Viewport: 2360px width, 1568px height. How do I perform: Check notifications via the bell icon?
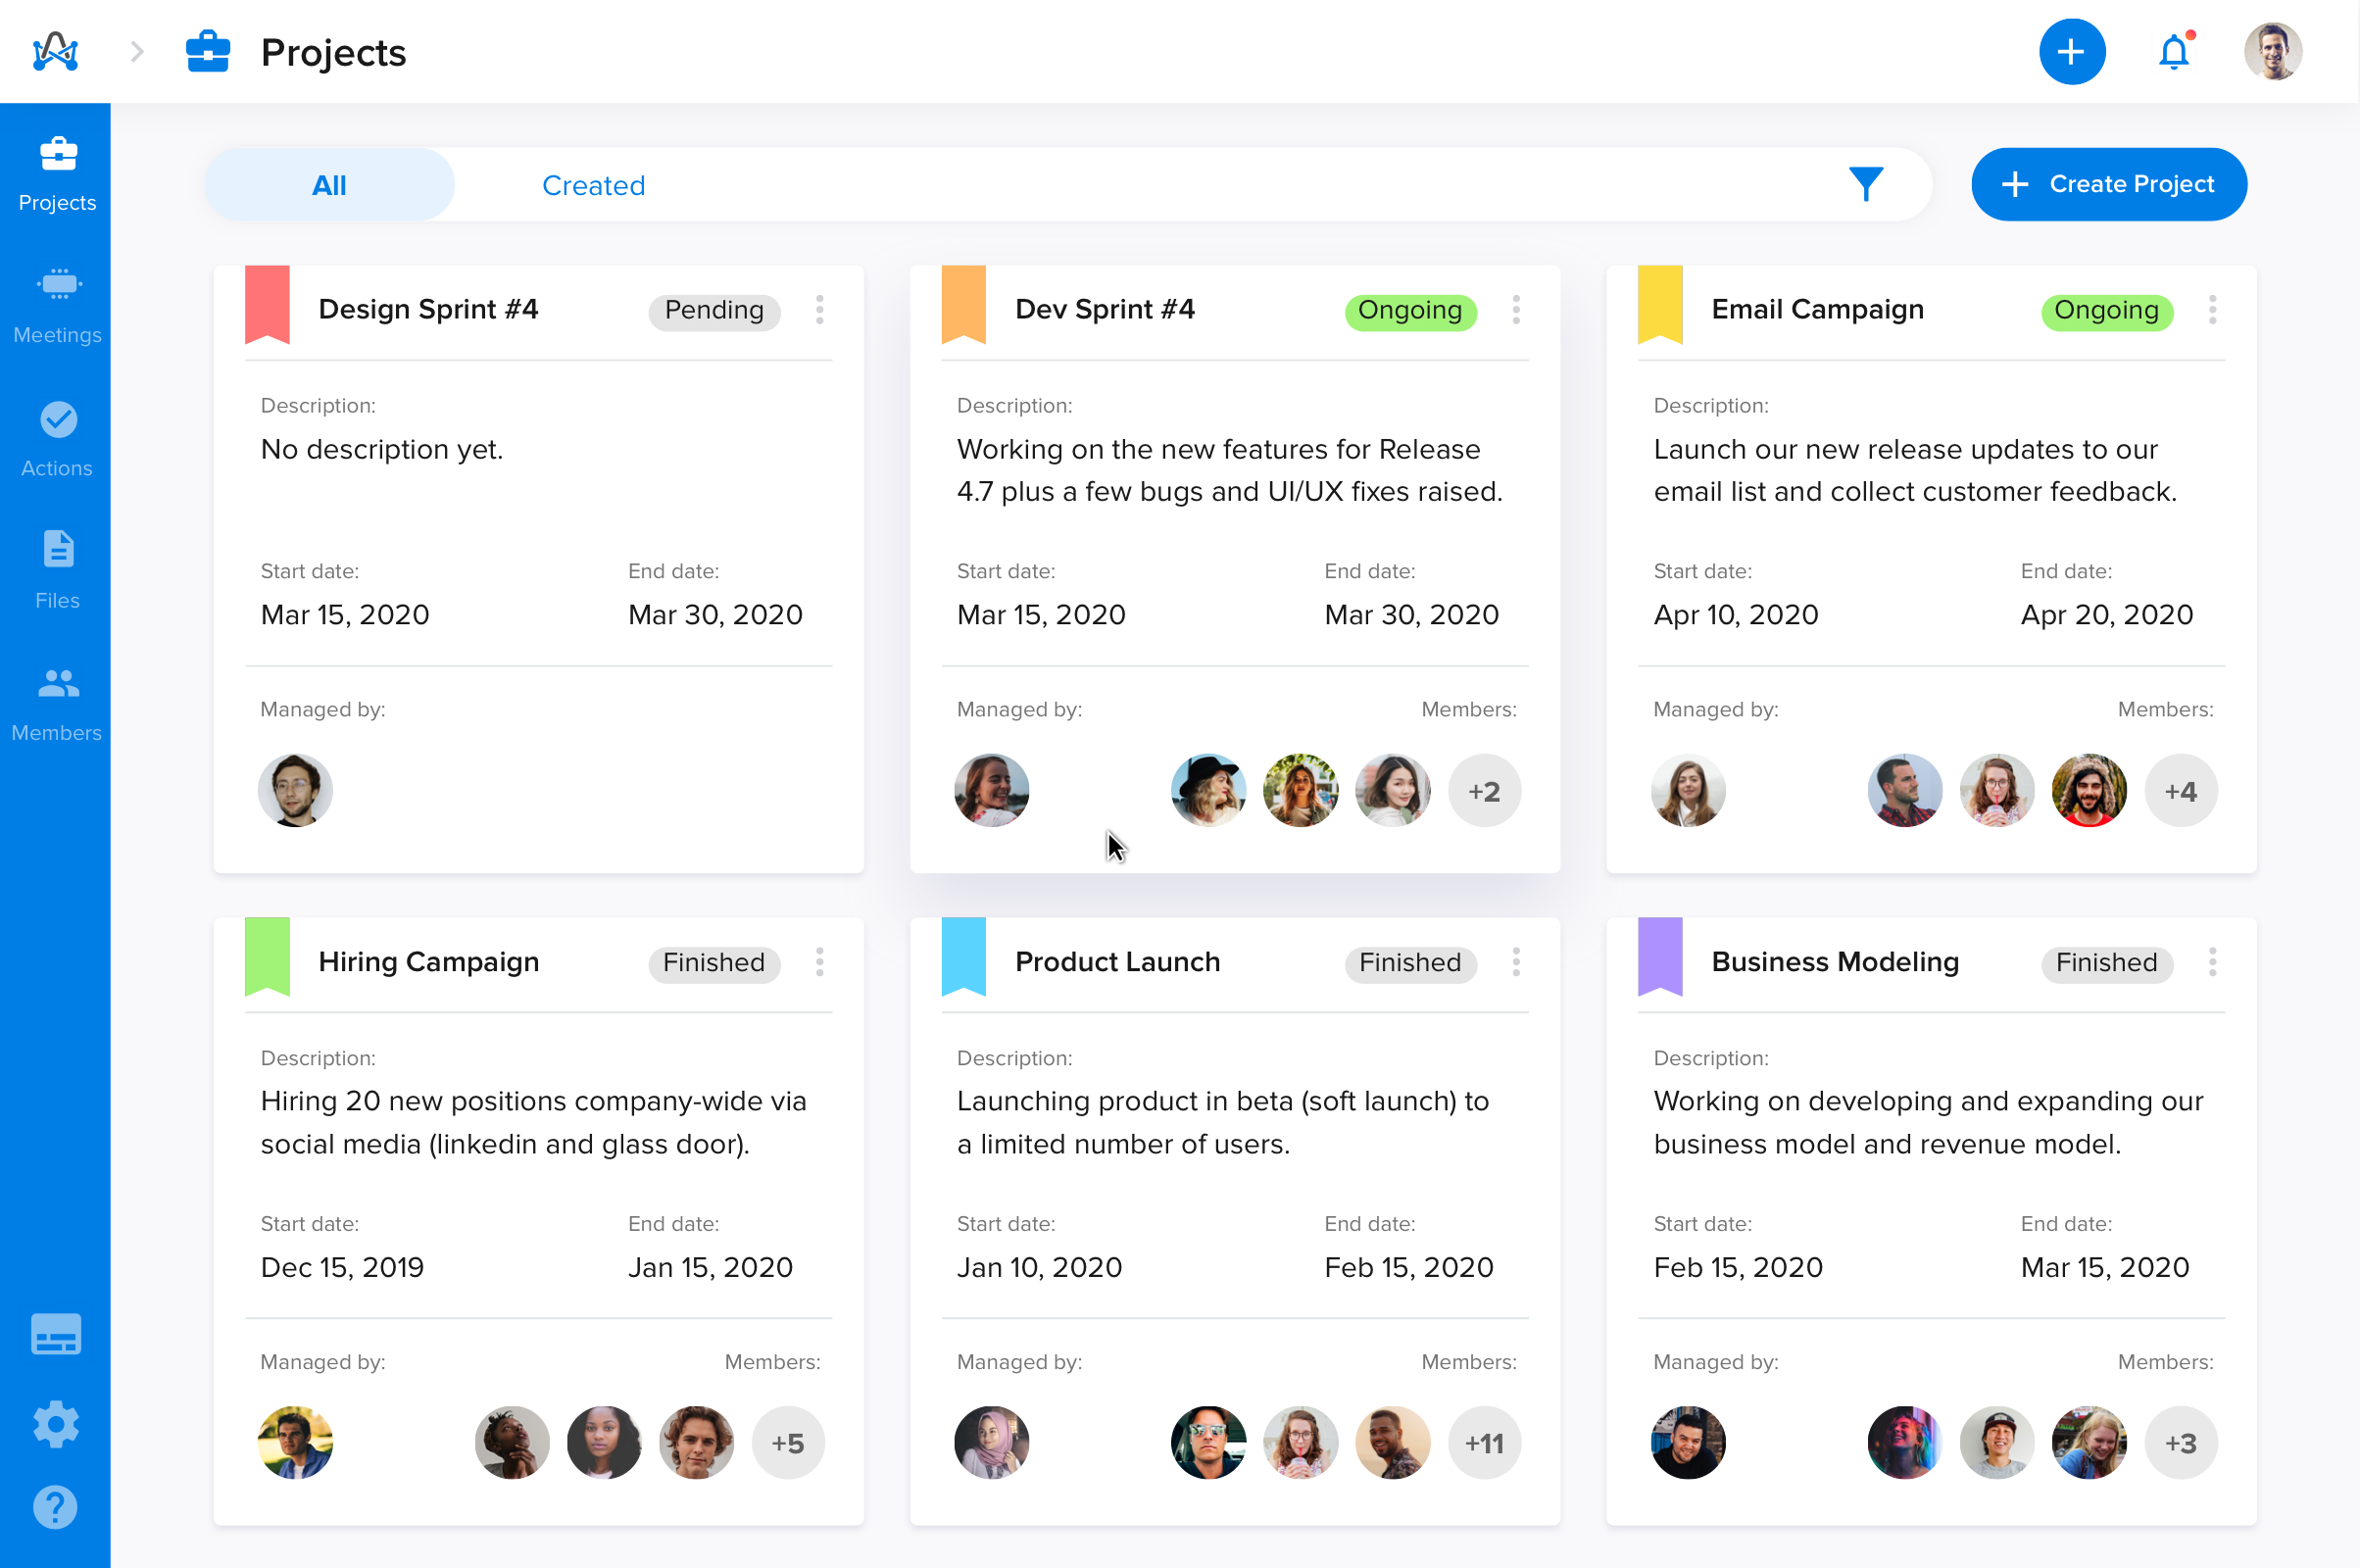pos(2174,51)
